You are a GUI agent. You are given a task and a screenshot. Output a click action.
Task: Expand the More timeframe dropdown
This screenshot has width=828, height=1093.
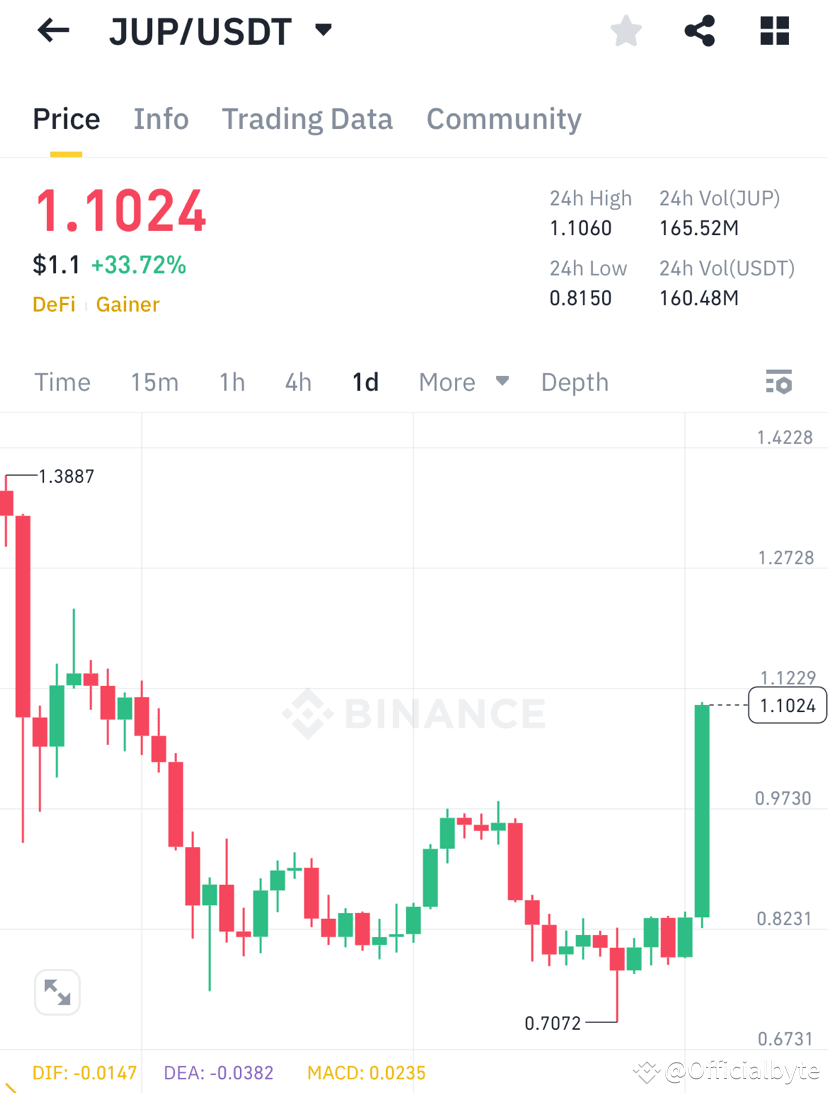pyautogui.click(x=464, y=381)
